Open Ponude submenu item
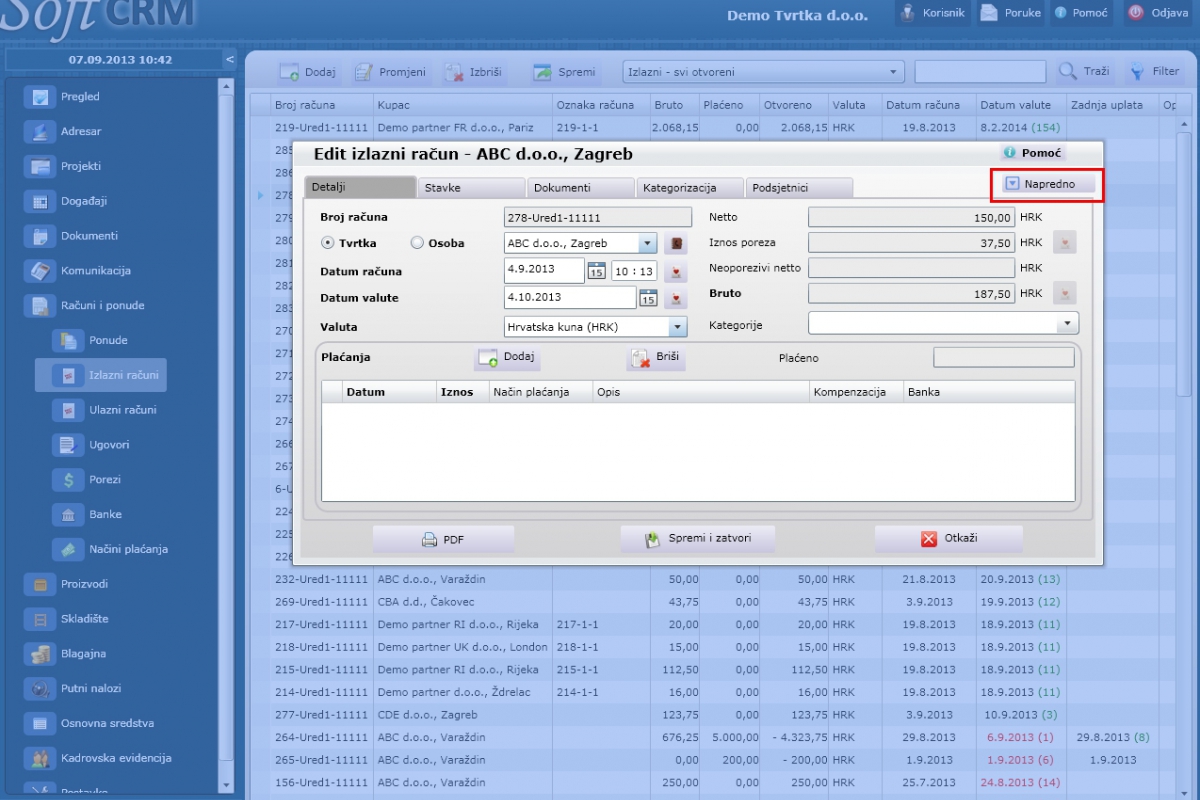This screenshot has width=1200, height=800. pyautogui.click(x=108, y=340)
